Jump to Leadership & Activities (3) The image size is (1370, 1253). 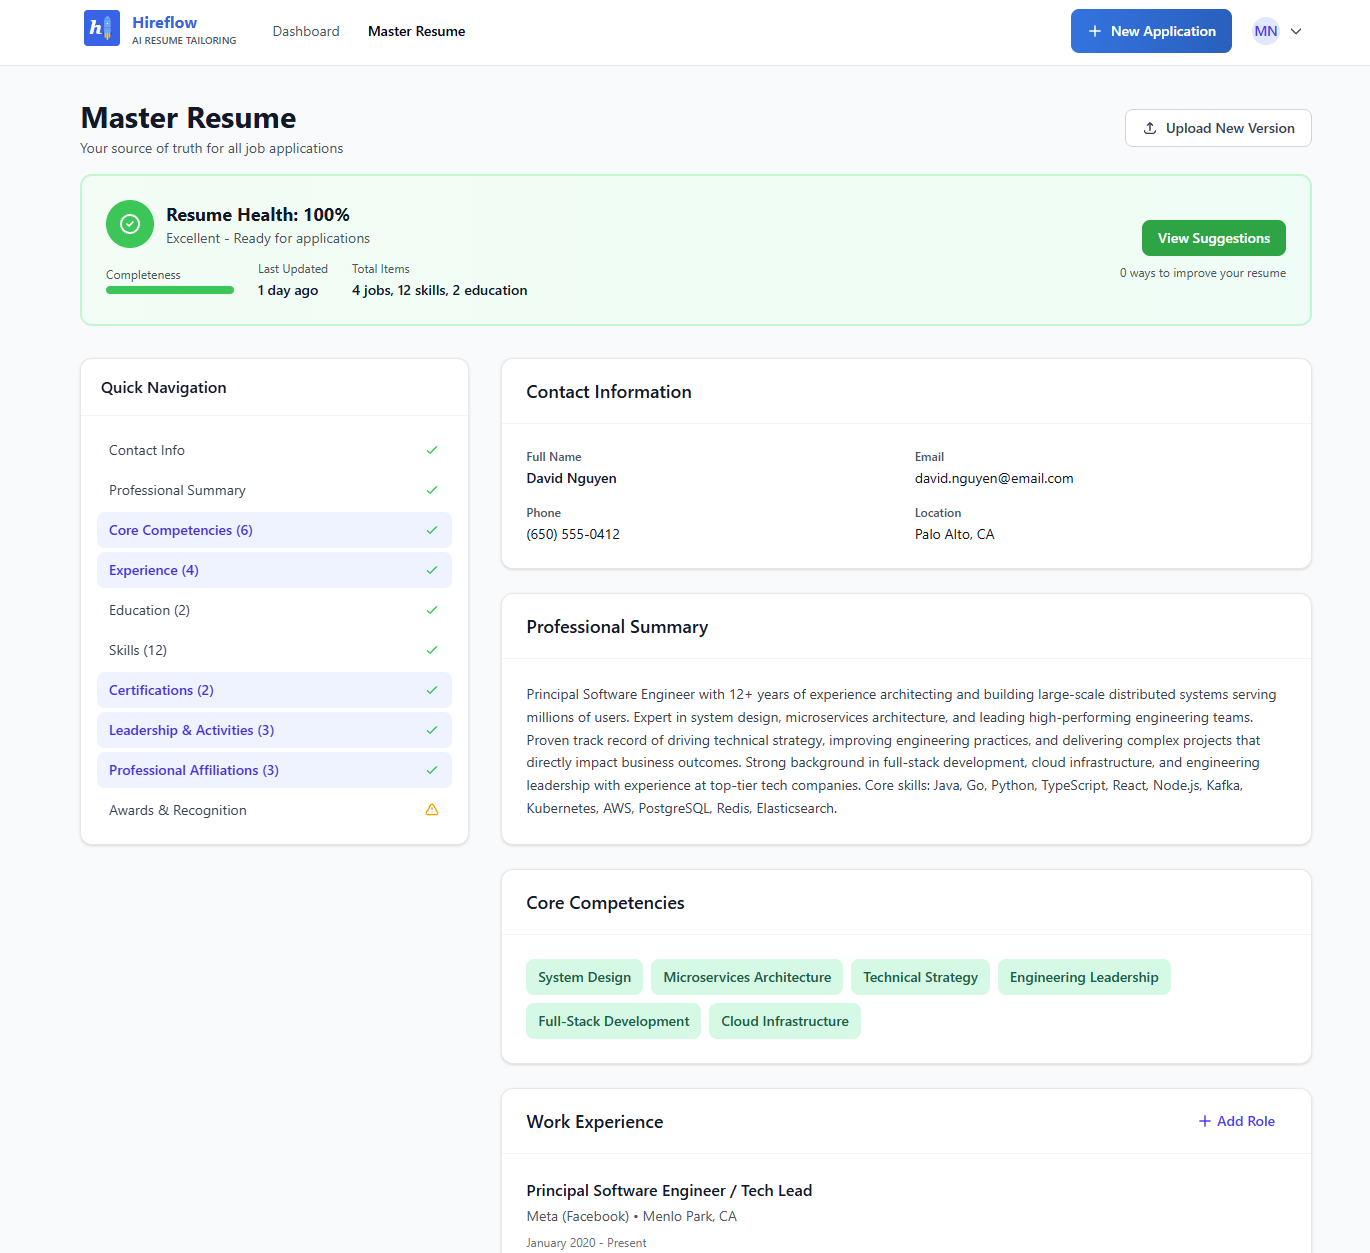[274, 730]
